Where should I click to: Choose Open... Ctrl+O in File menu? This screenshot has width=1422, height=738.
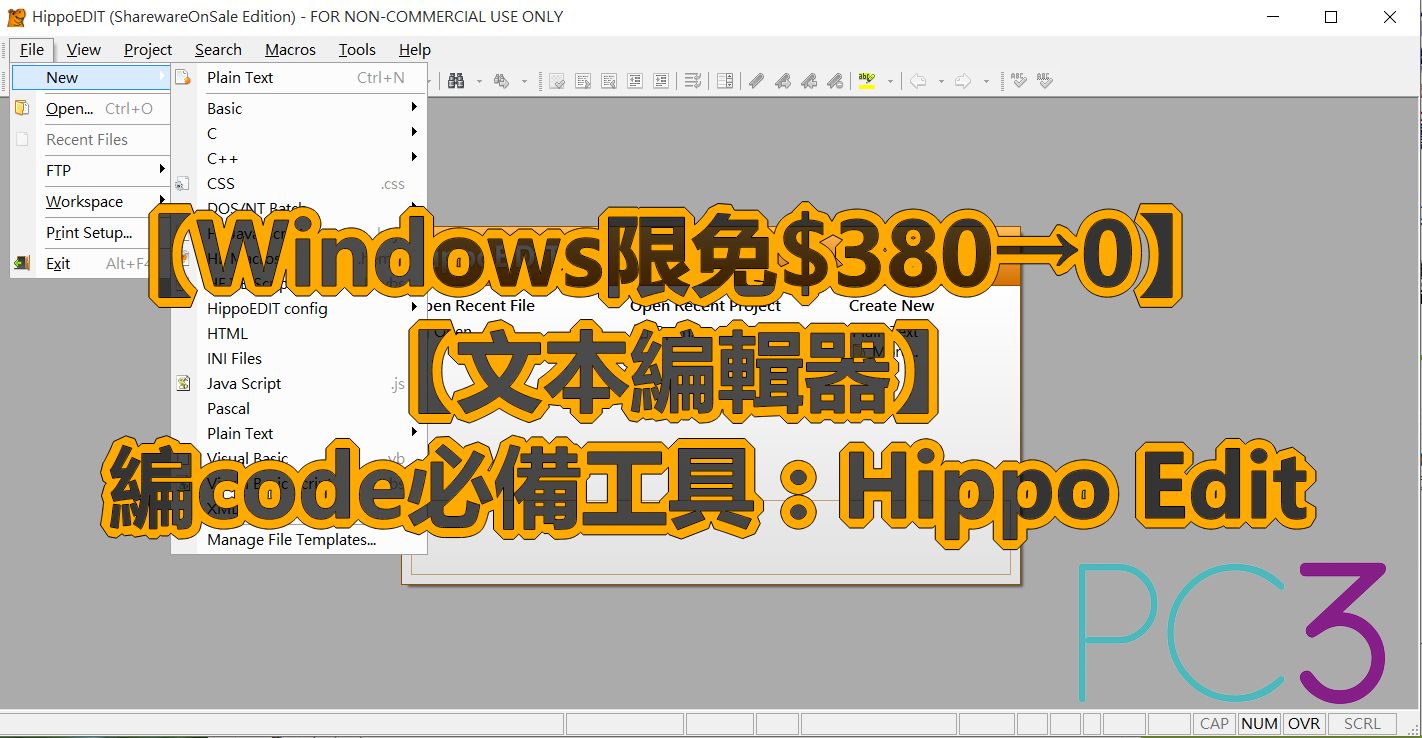tap(91, 108)
